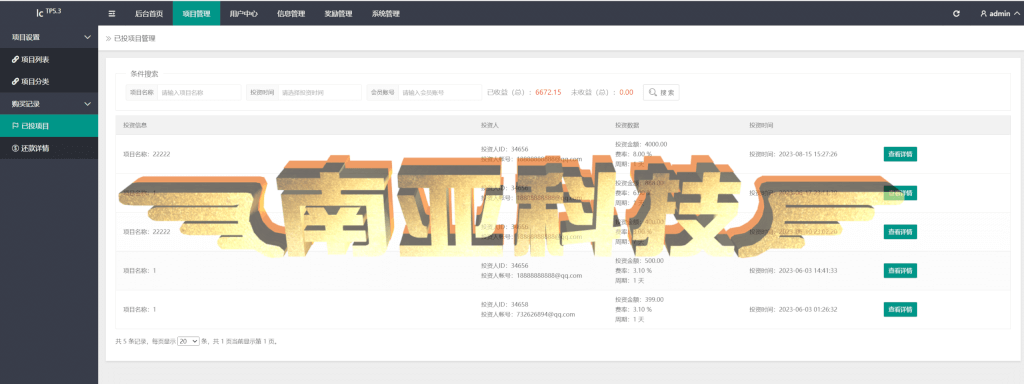This screenshot has width=1024, height=384.
Task: Click the 项目名称 search input field
Action: (199, 93)
